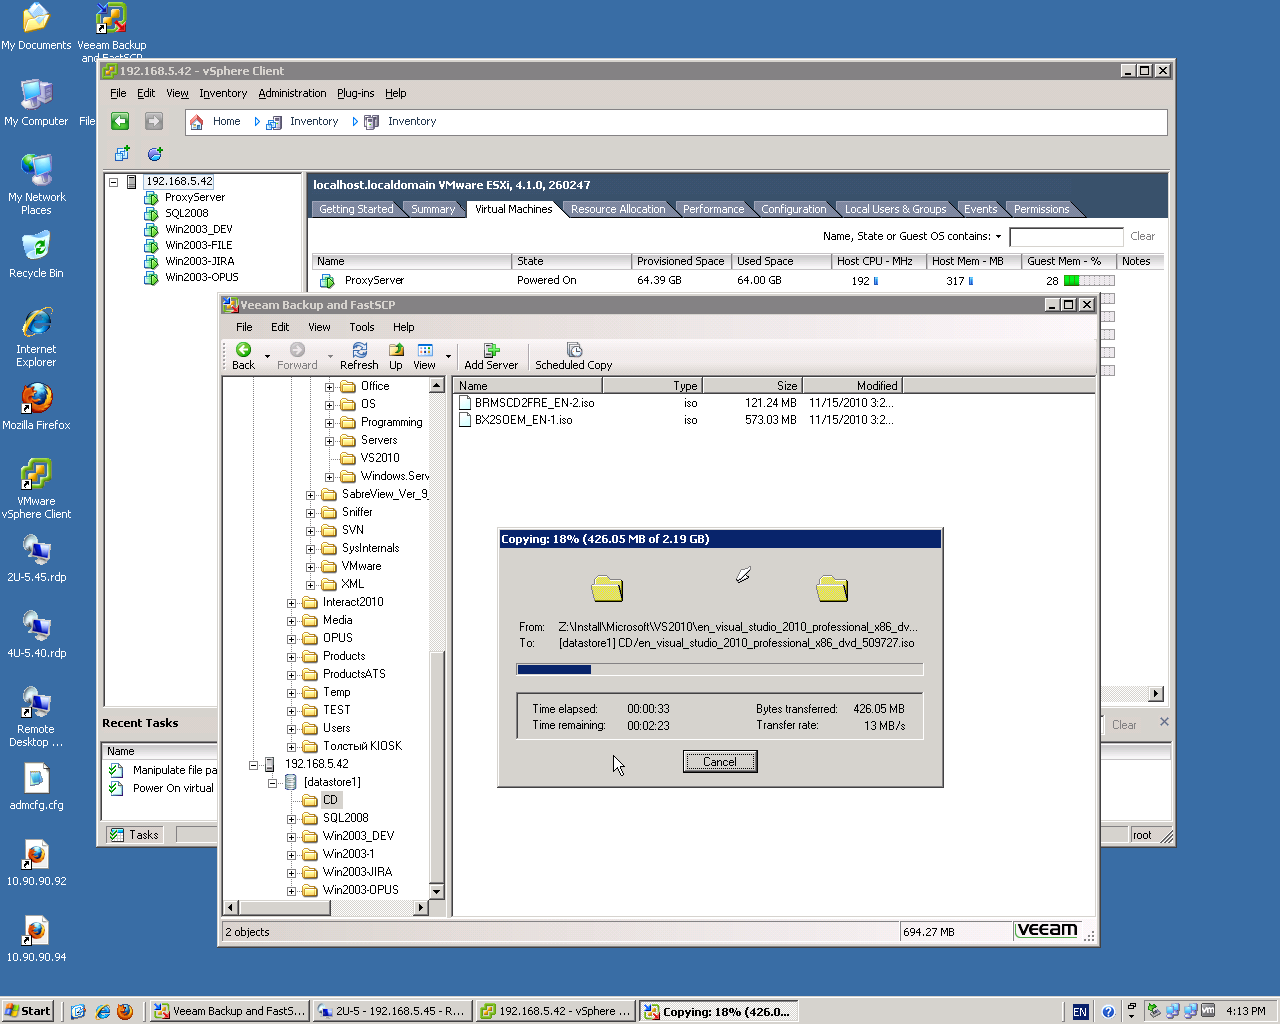
Task: Open VMware vSphere Client desktop icon
Action: click(36, 488)
